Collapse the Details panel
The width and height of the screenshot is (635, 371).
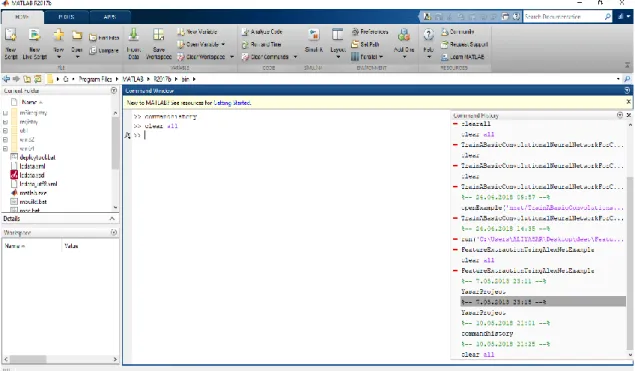112,219
